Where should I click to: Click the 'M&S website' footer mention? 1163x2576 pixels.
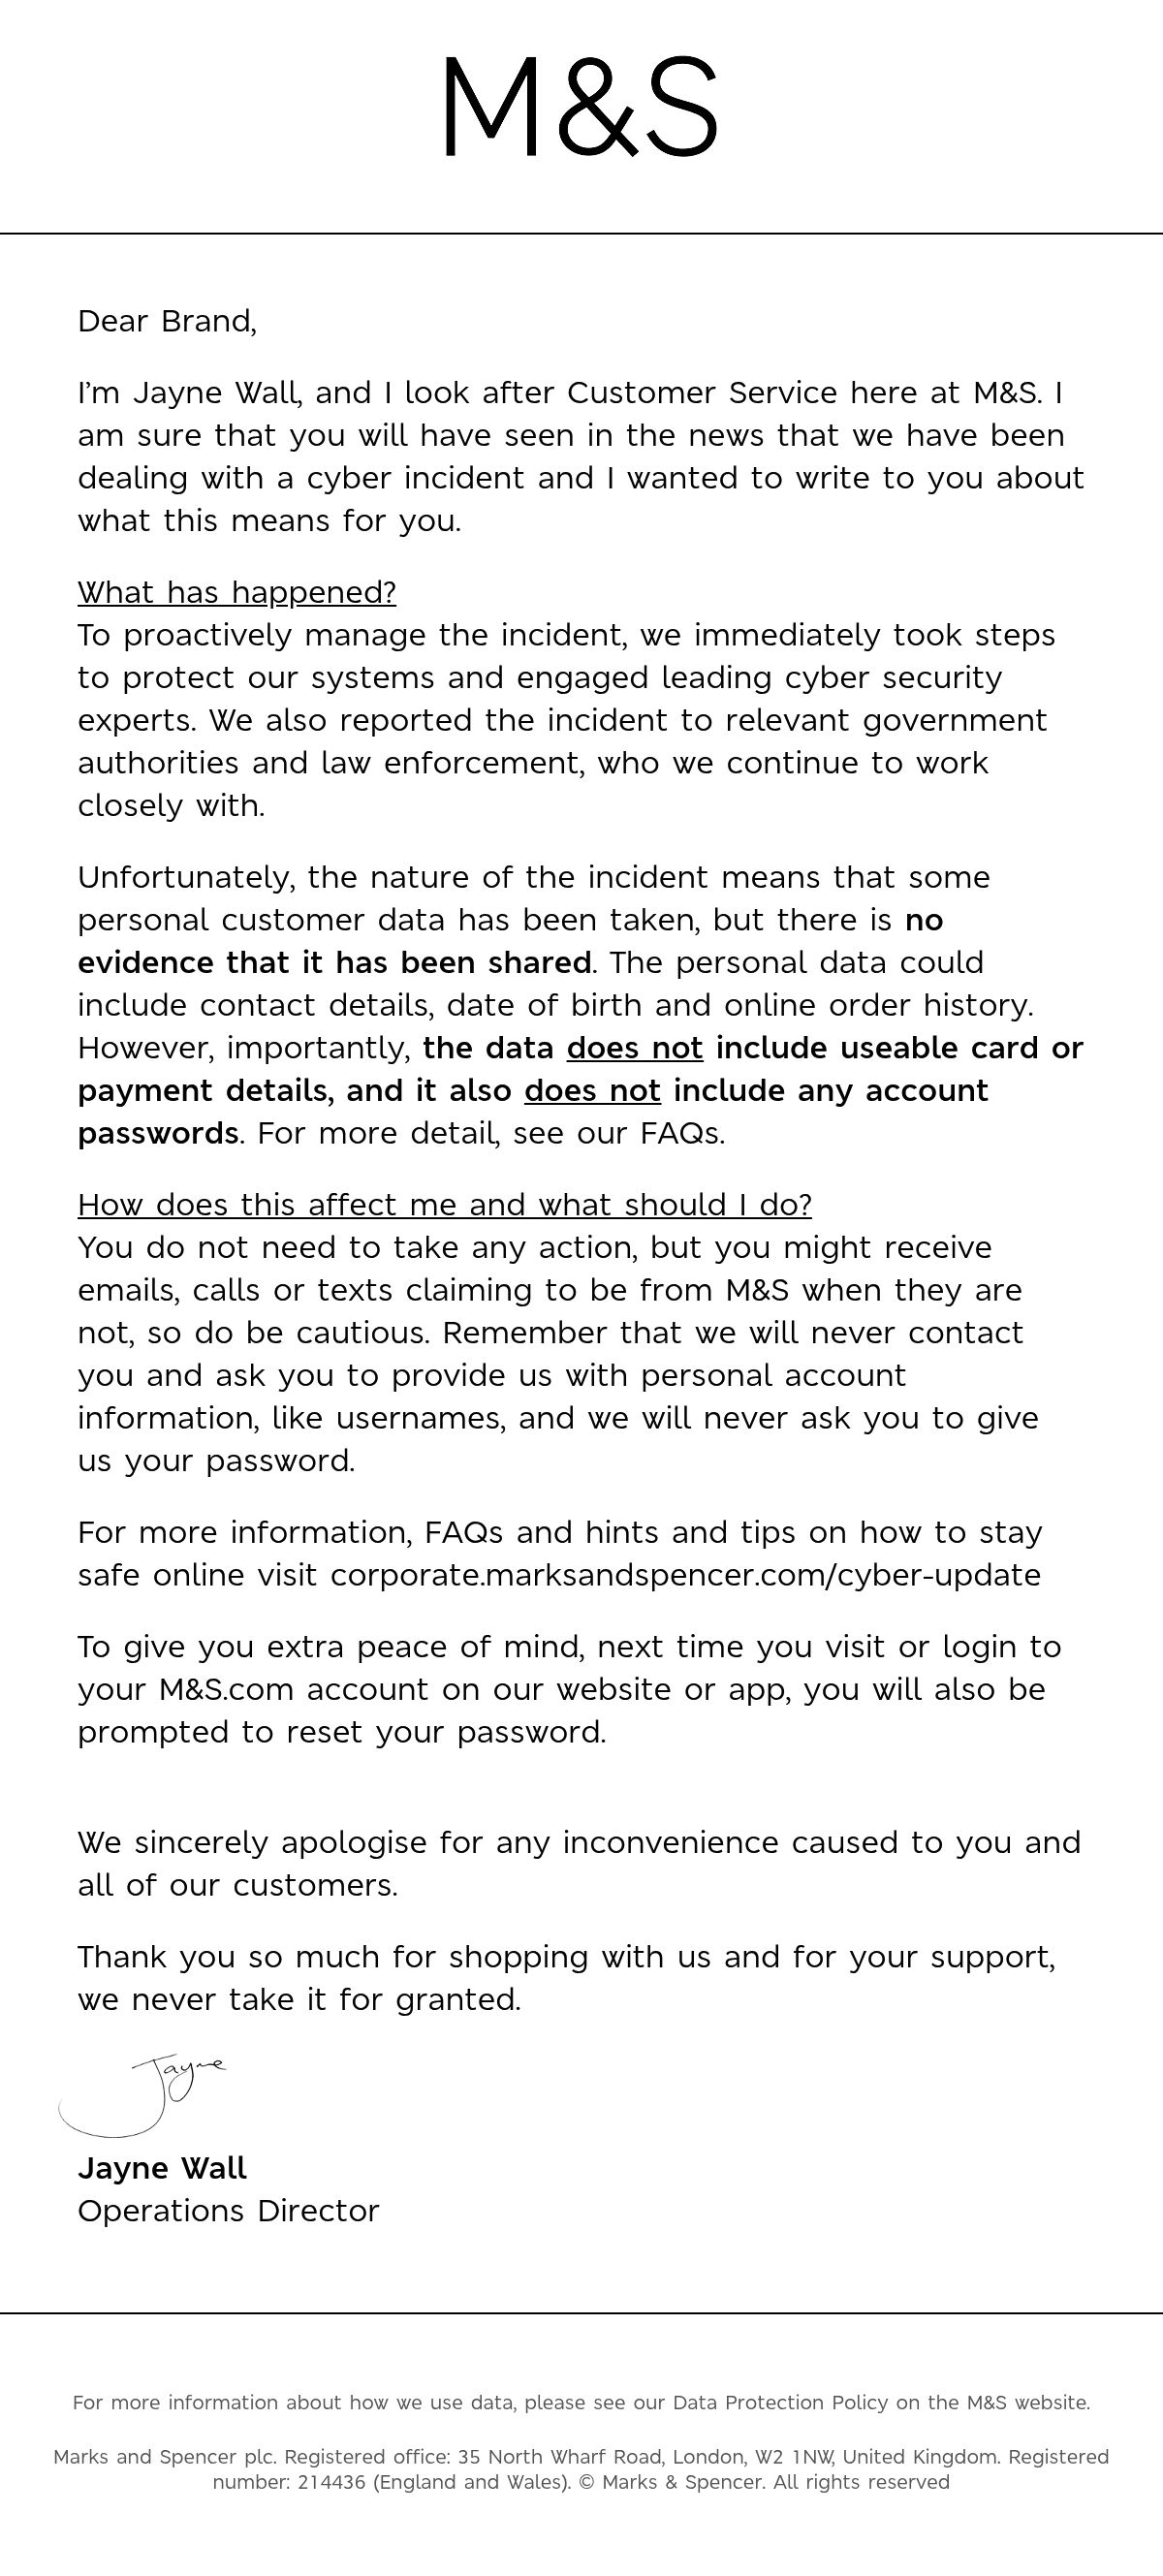pos(1026,2402)
